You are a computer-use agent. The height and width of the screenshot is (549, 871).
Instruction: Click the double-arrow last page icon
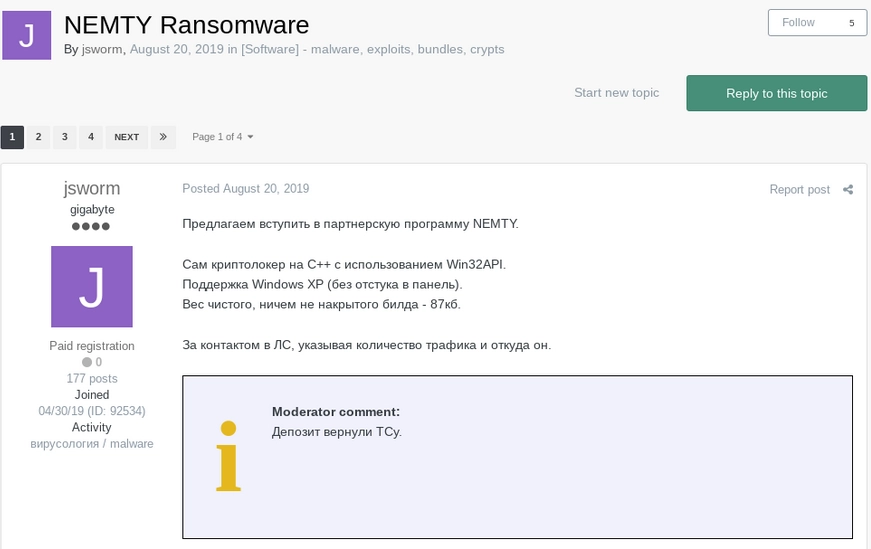click(163, 137)
